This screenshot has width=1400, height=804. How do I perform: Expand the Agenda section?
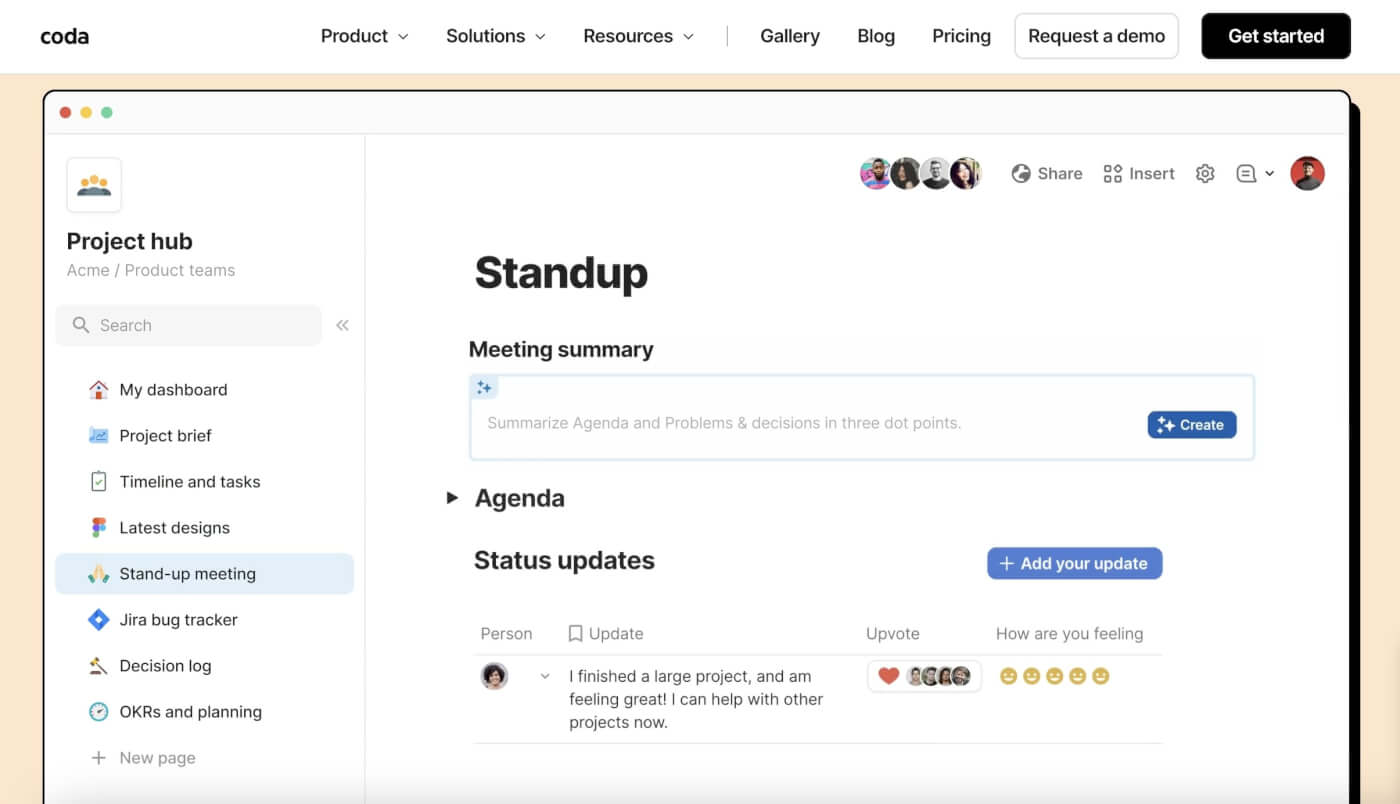pos(451,497)
